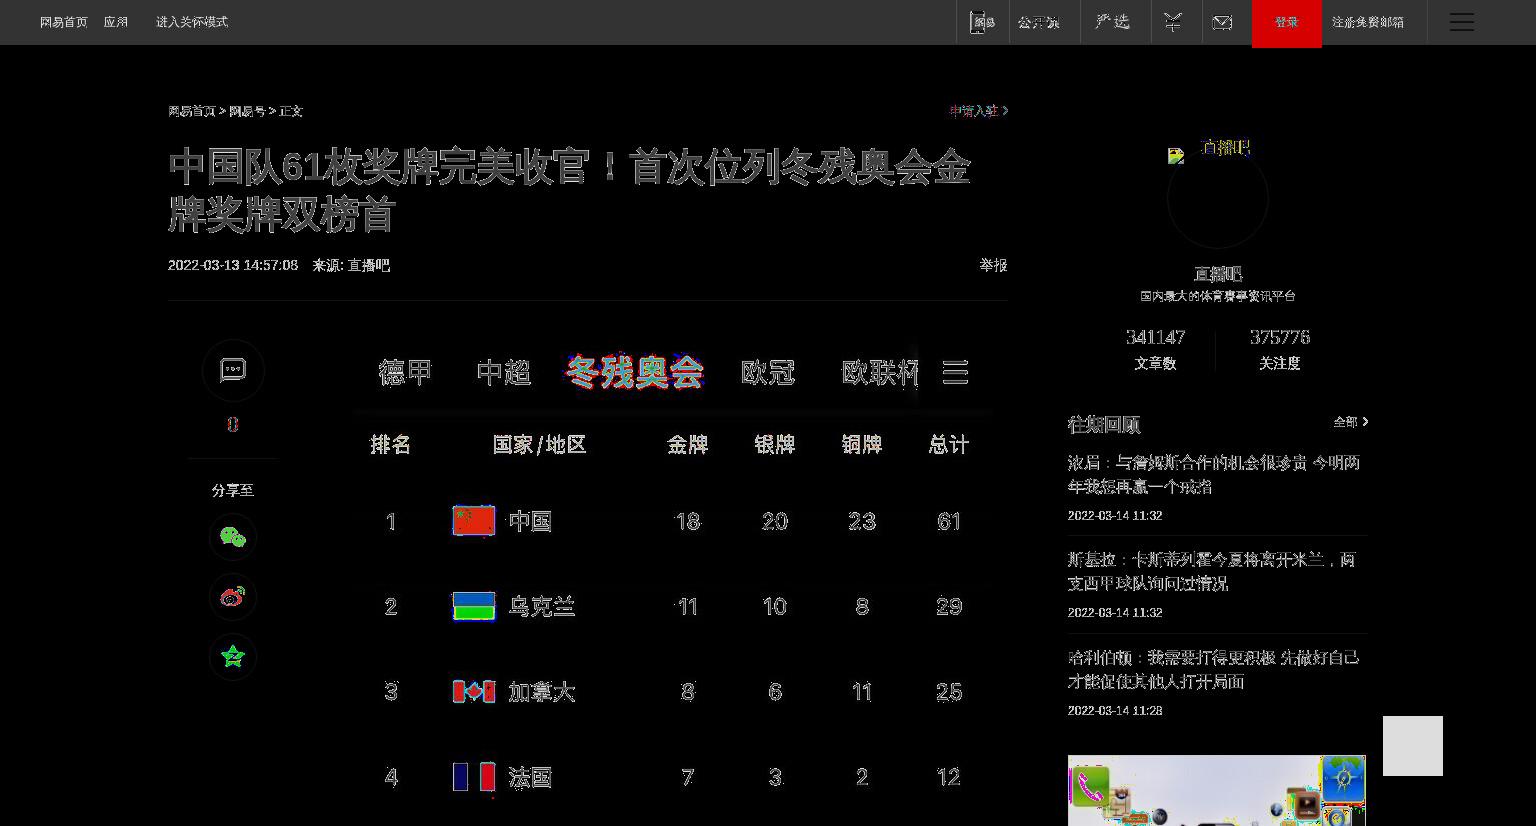Open the comments bubble icon
Image resolution: width=1536 pixels, height=826 pixels.
tap(233, 370)
